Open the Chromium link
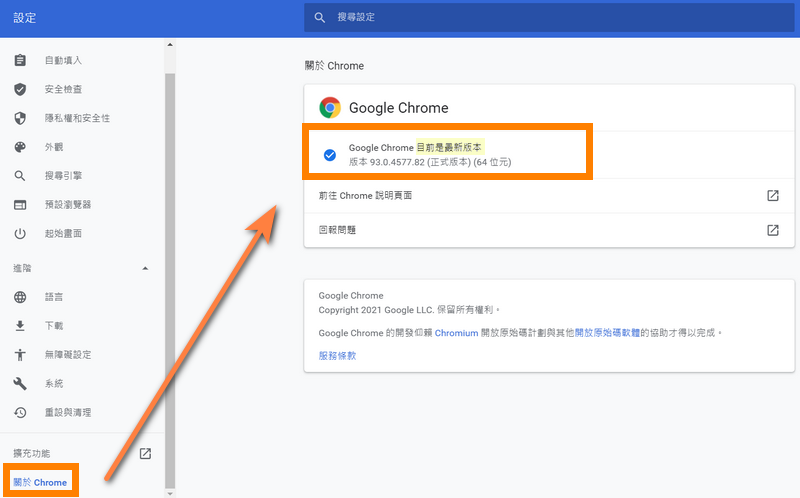The image size is (800, 498). click(x=456, y=333)
